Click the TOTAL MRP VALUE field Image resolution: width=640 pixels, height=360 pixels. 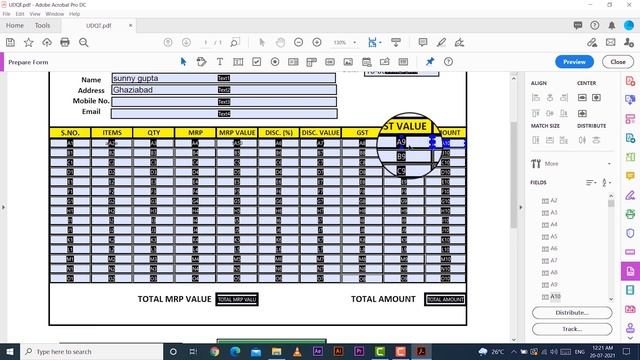[237, 299]
